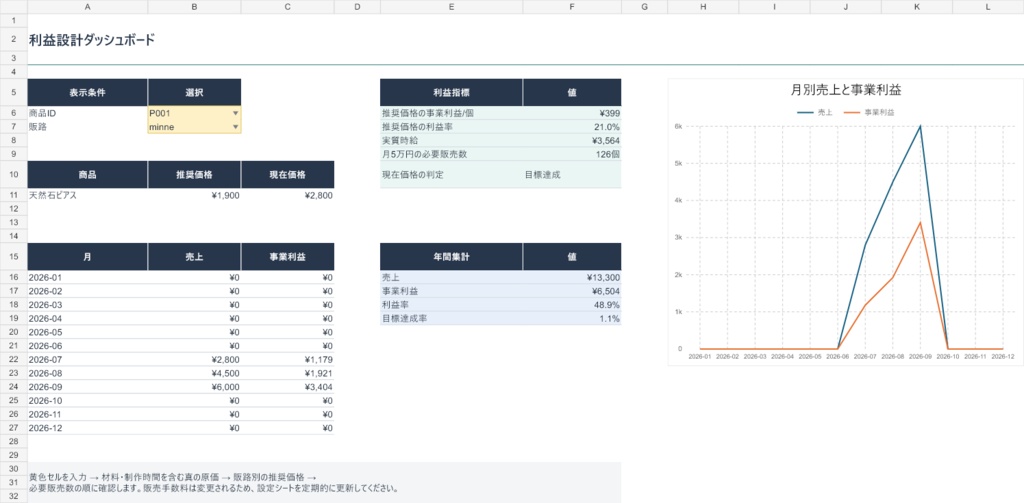Click the 販路 label cell
This screenshot has width=1024, height=503.
tap(88, 127)
